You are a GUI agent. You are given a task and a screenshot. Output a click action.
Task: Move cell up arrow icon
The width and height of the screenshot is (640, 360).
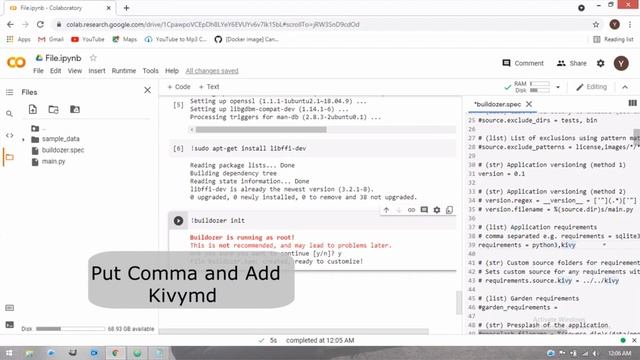(x=386, y=210)
